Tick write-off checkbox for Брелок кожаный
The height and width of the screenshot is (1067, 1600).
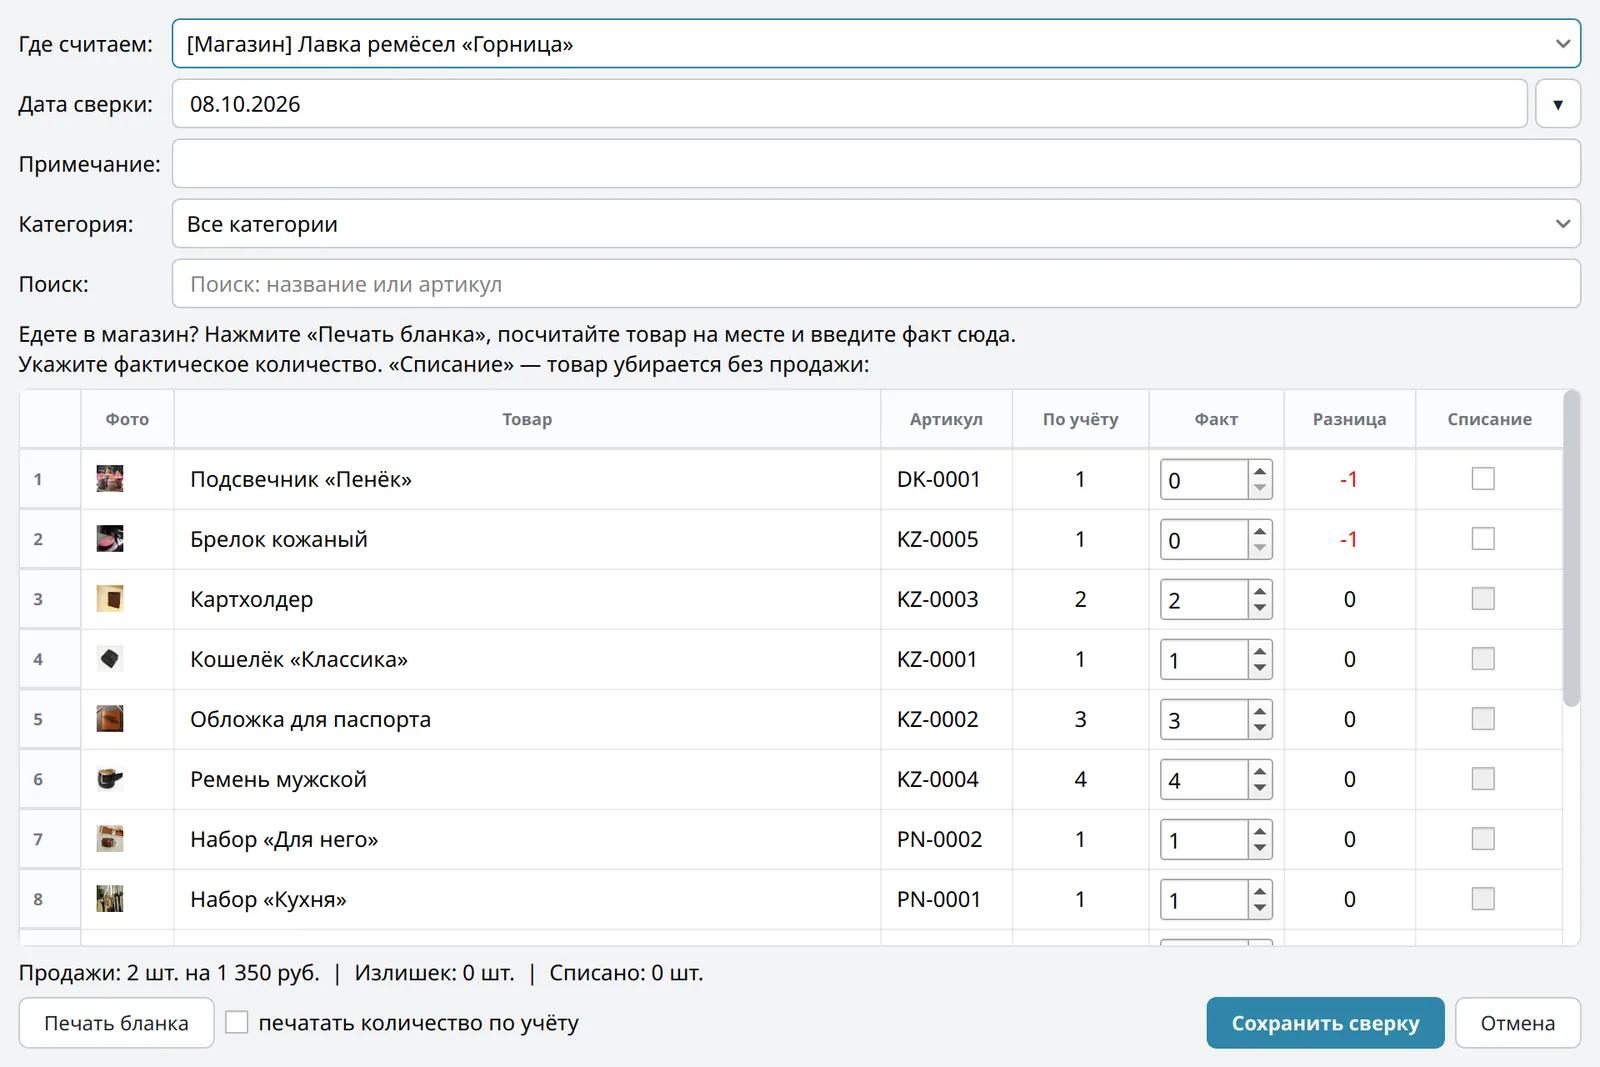point(1483,539)
